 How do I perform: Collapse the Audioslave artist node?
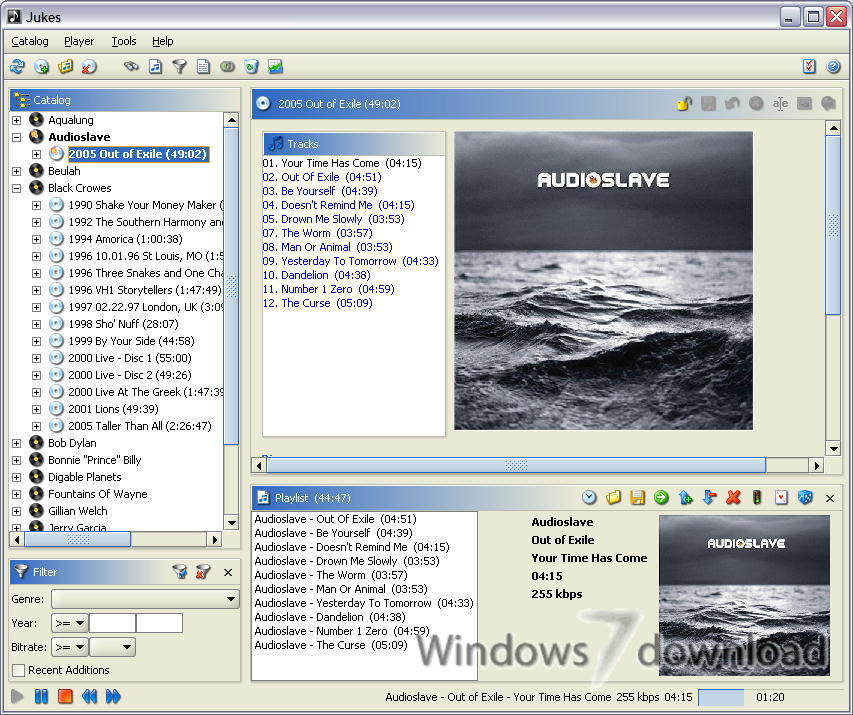[x=17, y=137]
